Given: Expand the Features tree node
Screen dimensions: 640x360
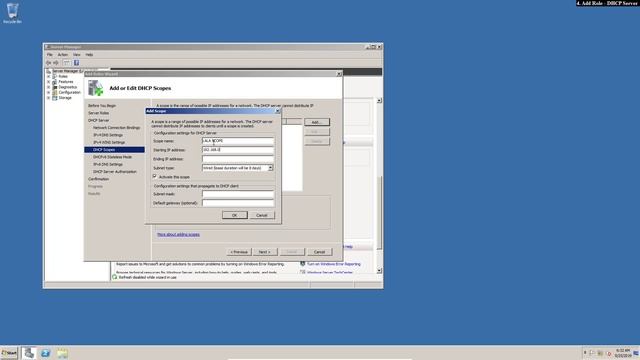Looking at the screenshot, I should (x=49, y=82).
